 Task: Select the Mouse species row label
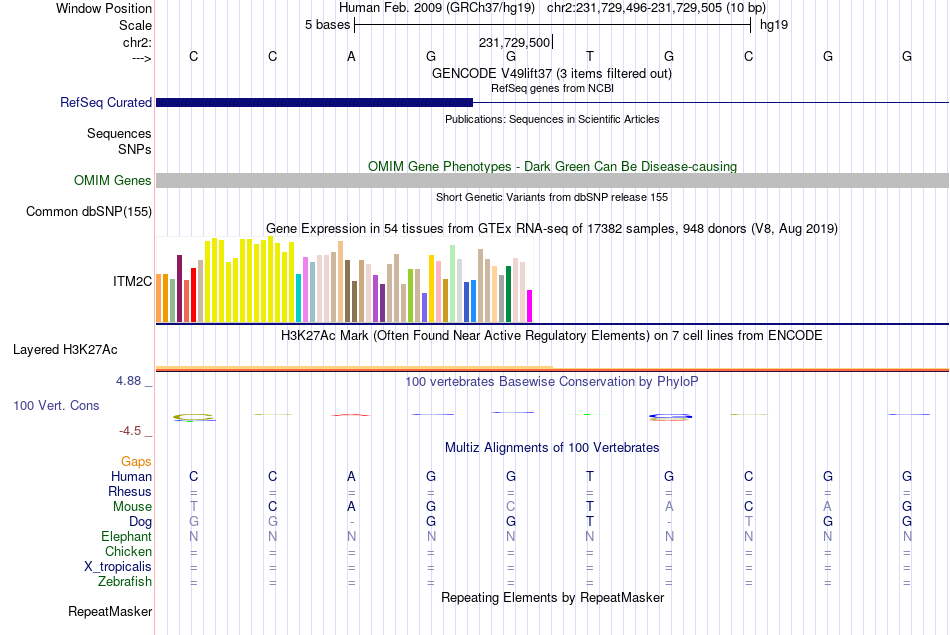(132, 507)
